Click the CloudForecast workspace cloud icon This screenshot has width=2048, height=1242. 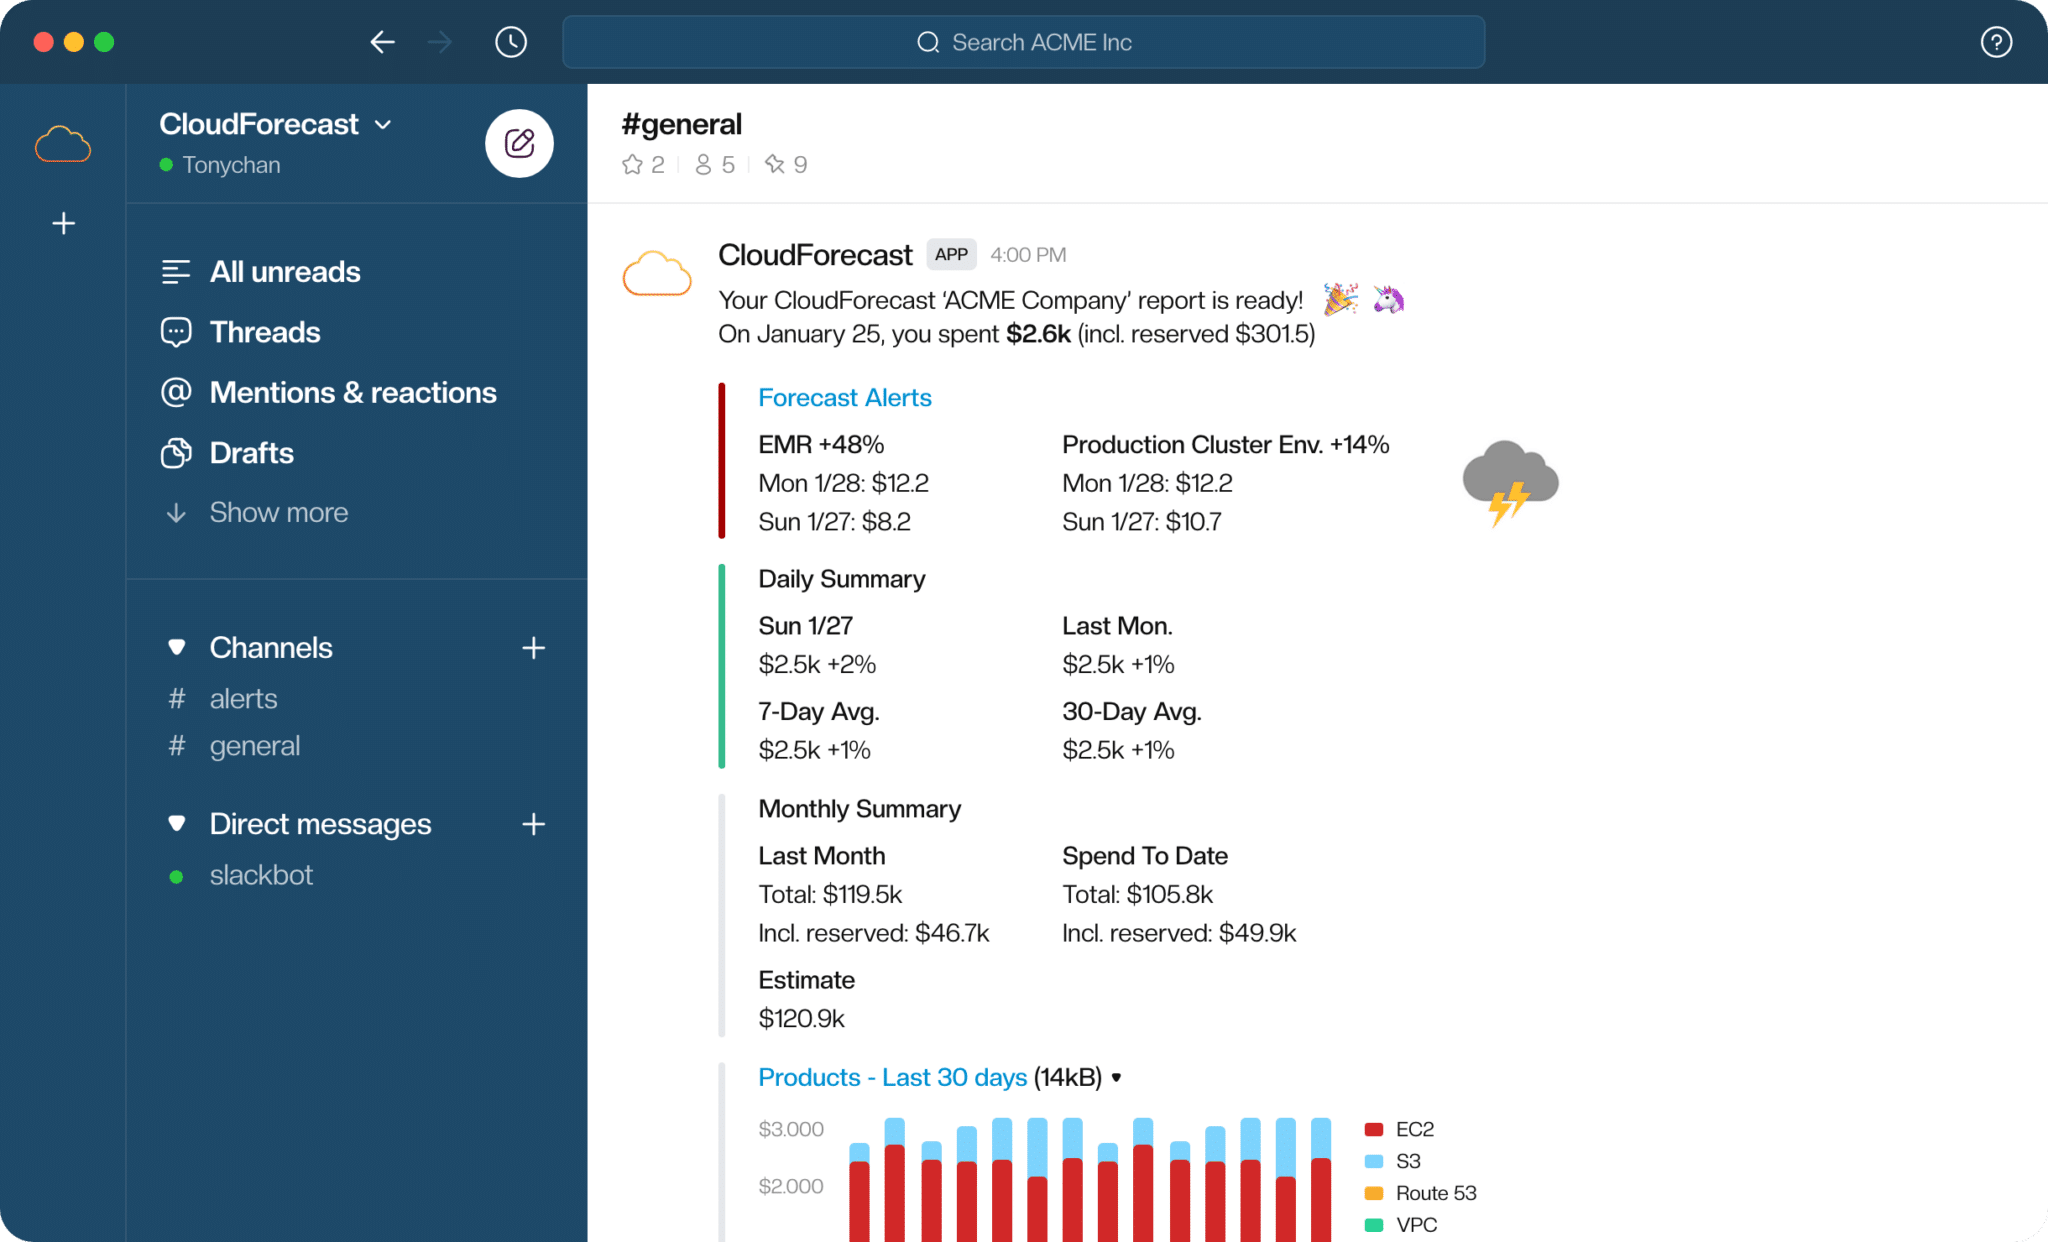point(63,143)
